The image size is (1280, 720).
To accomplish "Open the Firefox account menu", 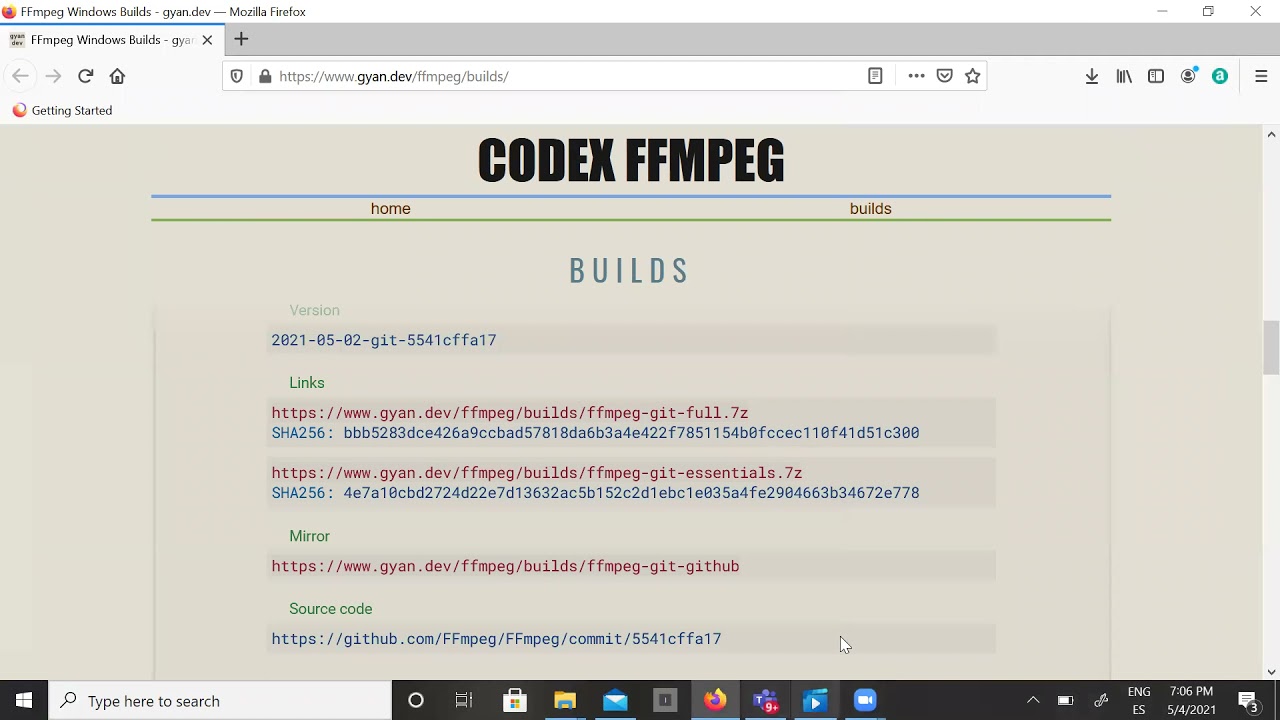I will click(x=1188, y=76).
